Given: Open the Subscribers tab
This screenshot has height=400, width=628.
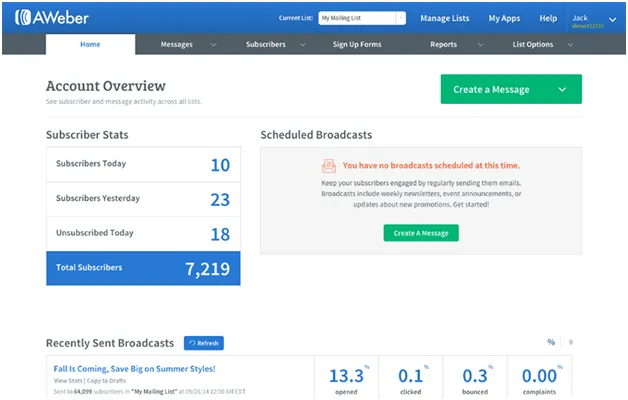Looking at the screenshot, I should (266, 44).
